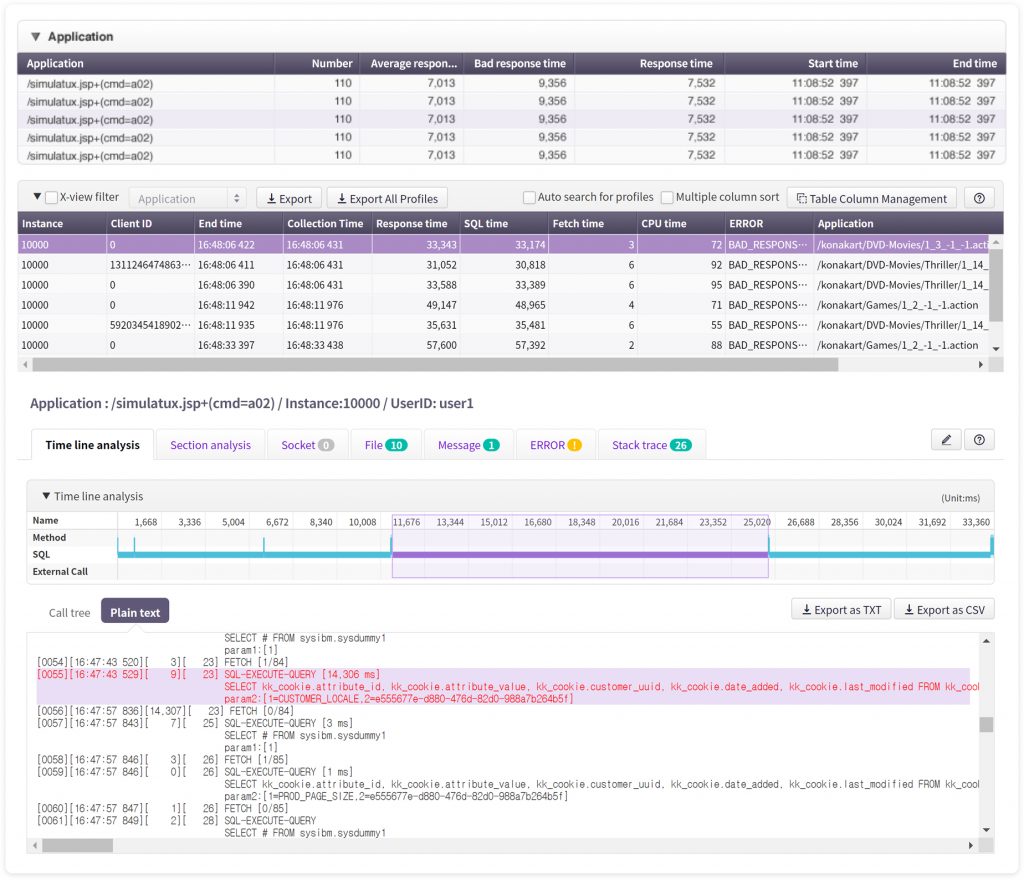Click Export as TXT button
Screen dimensions: 1024x880
point(841,610)
